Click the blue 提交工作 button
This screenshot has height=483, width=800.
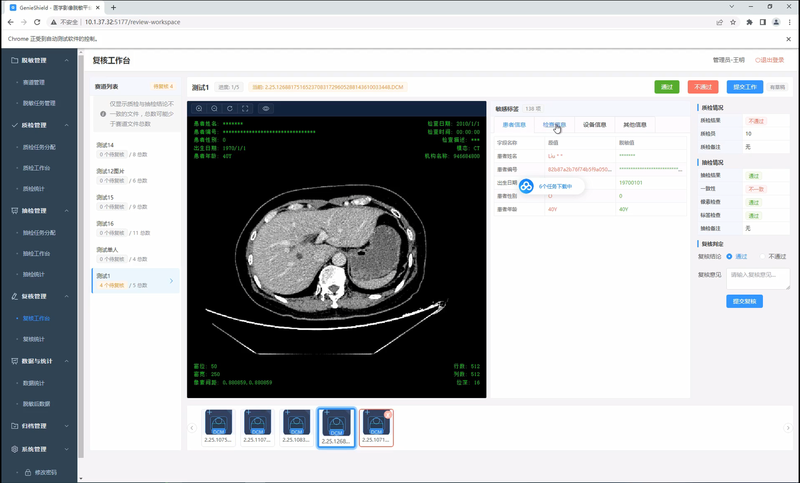[x=744, y=87]
